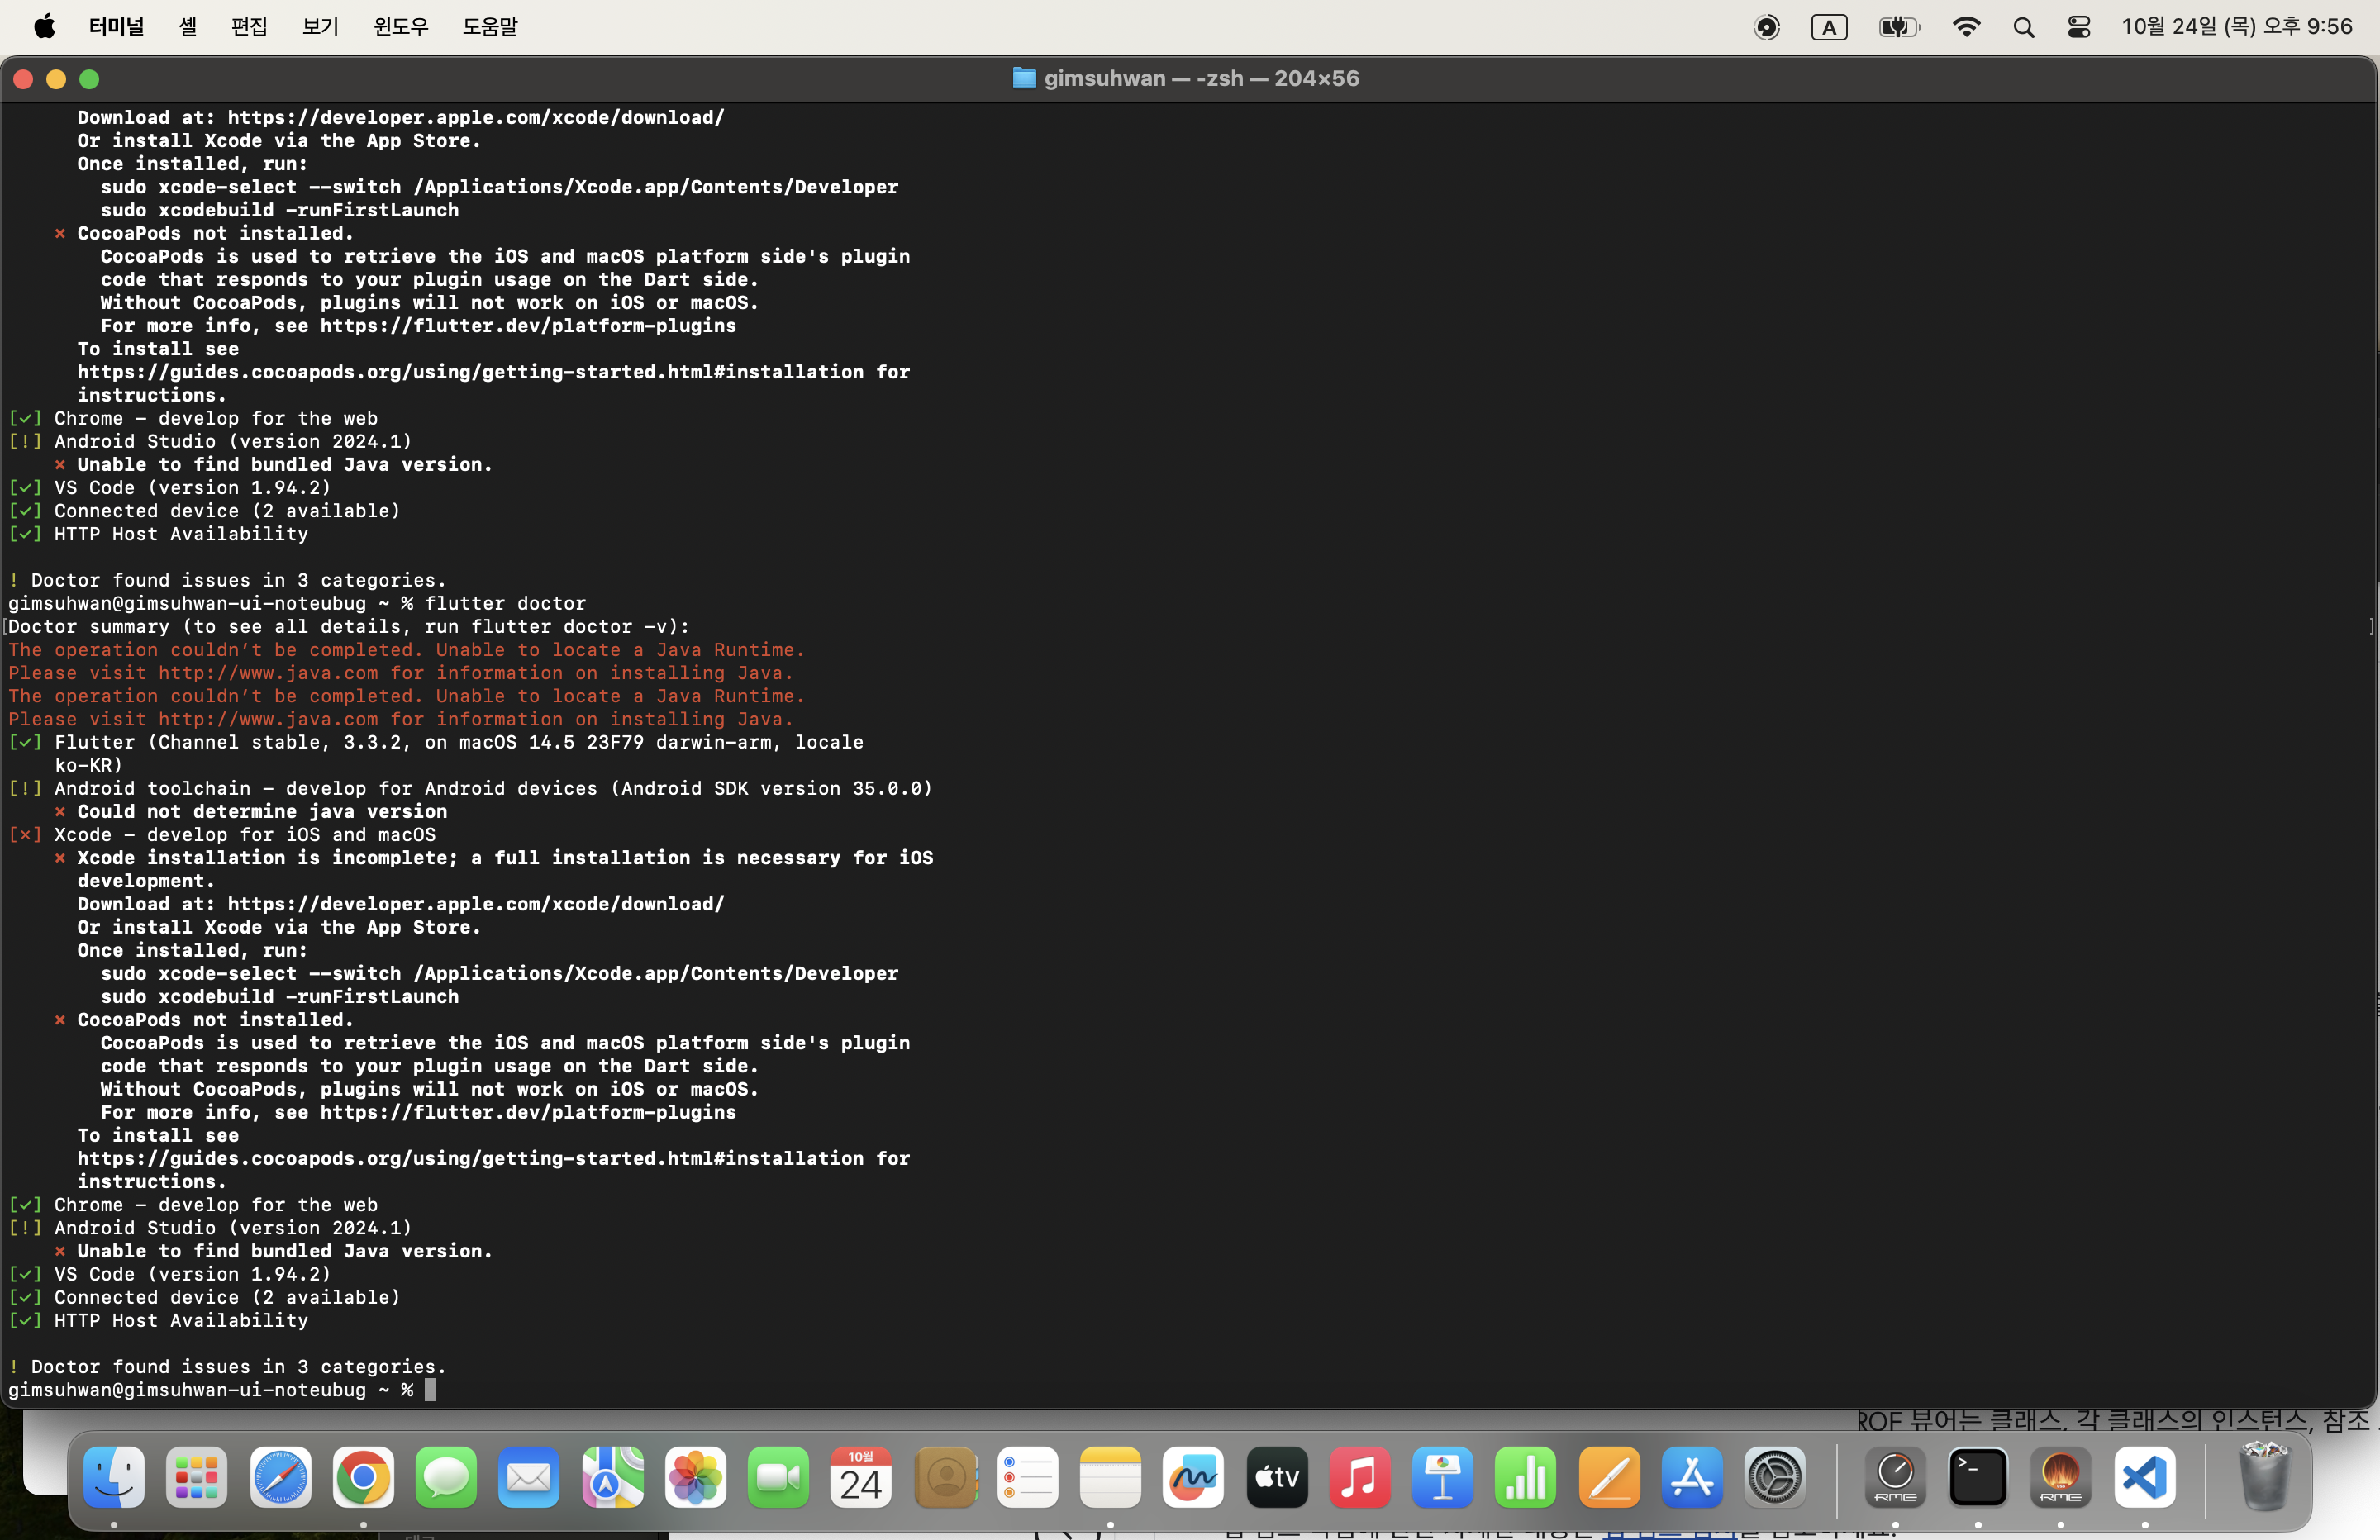Viewport: 2380px width, 1540px height.
Task: Open Finder from the Dock
Action: (x=114, y=1477)
